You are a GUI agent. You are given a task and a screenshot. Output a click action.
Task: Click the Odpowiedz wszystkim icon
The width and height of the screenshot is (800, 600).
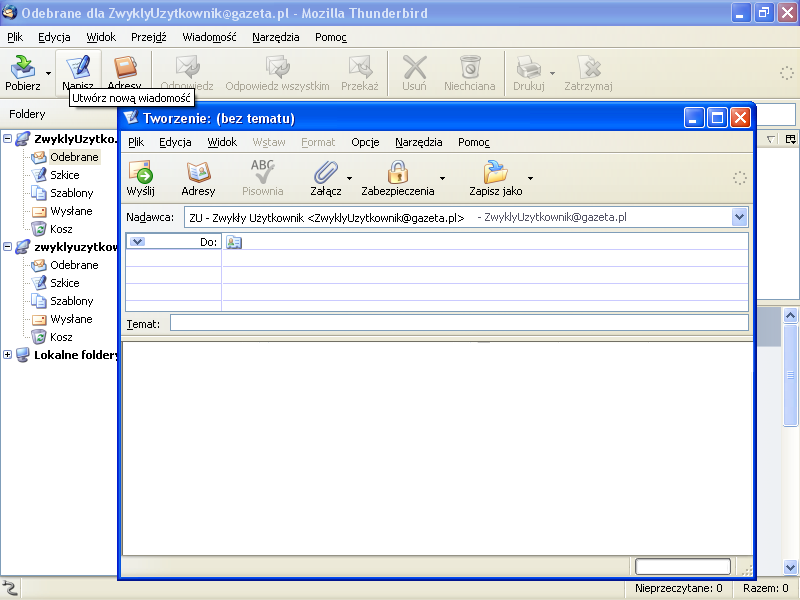point(277,67)
